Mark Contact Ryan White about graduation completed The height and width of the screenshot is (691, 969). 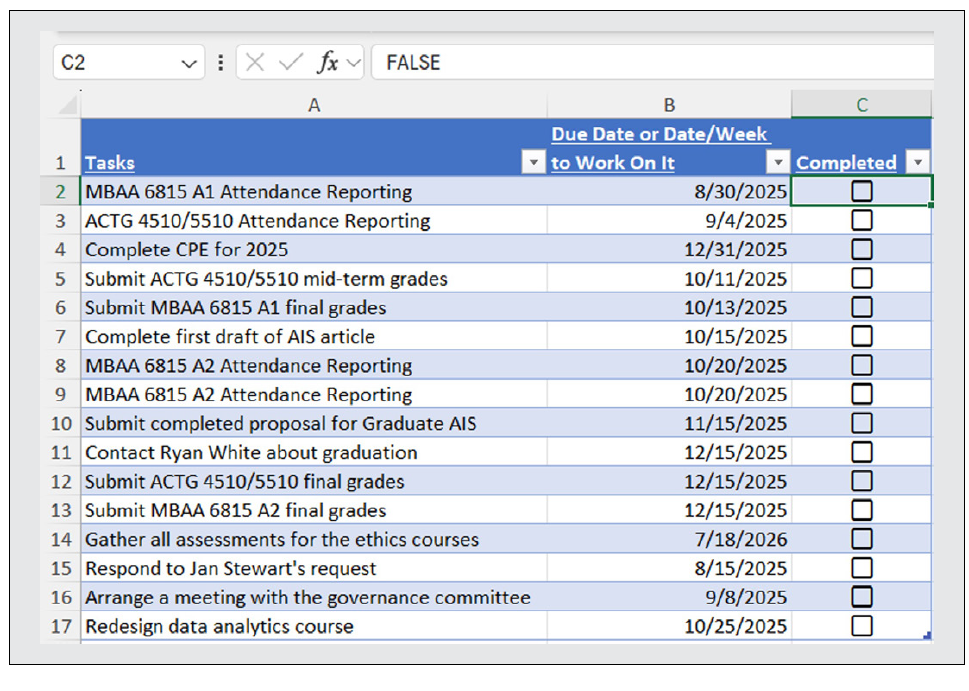click(861, 453)
